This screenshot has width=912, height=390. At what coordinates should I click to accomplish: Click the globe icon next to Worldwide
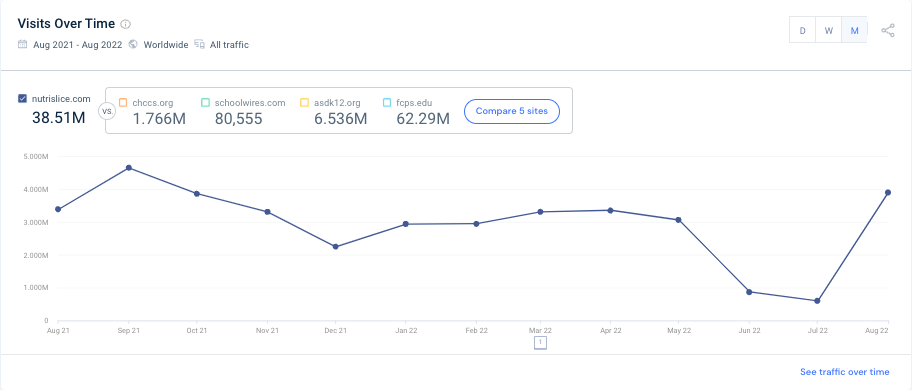click(133, 44)
